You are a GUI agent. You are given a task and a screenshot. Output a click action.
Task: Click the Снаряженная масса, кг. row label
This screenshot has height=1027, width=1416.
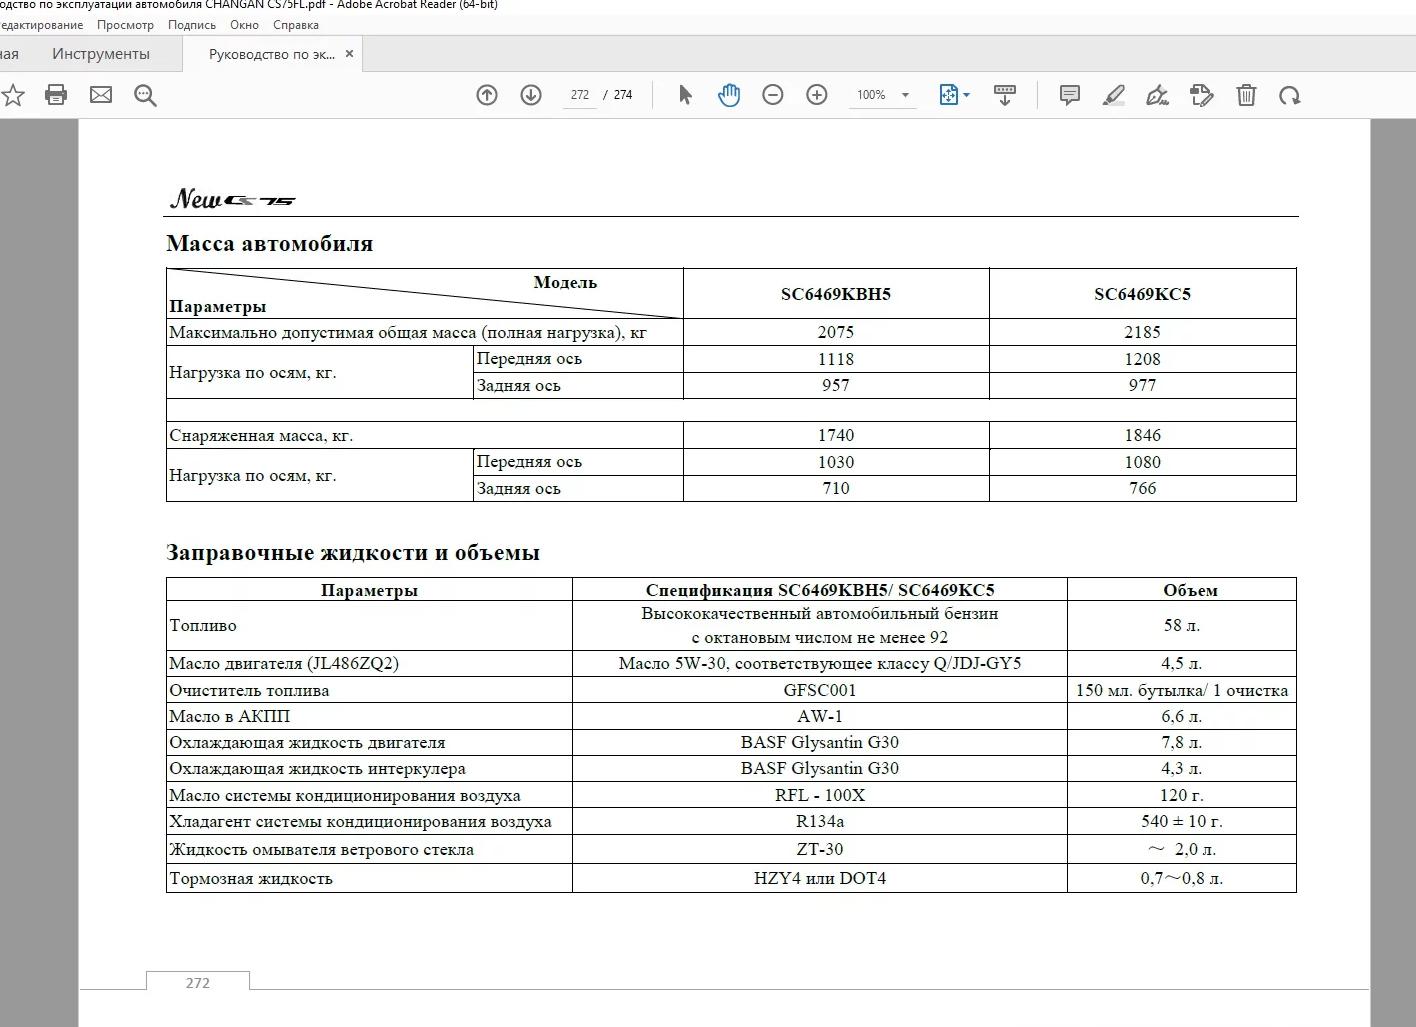[x=261, y=436]
